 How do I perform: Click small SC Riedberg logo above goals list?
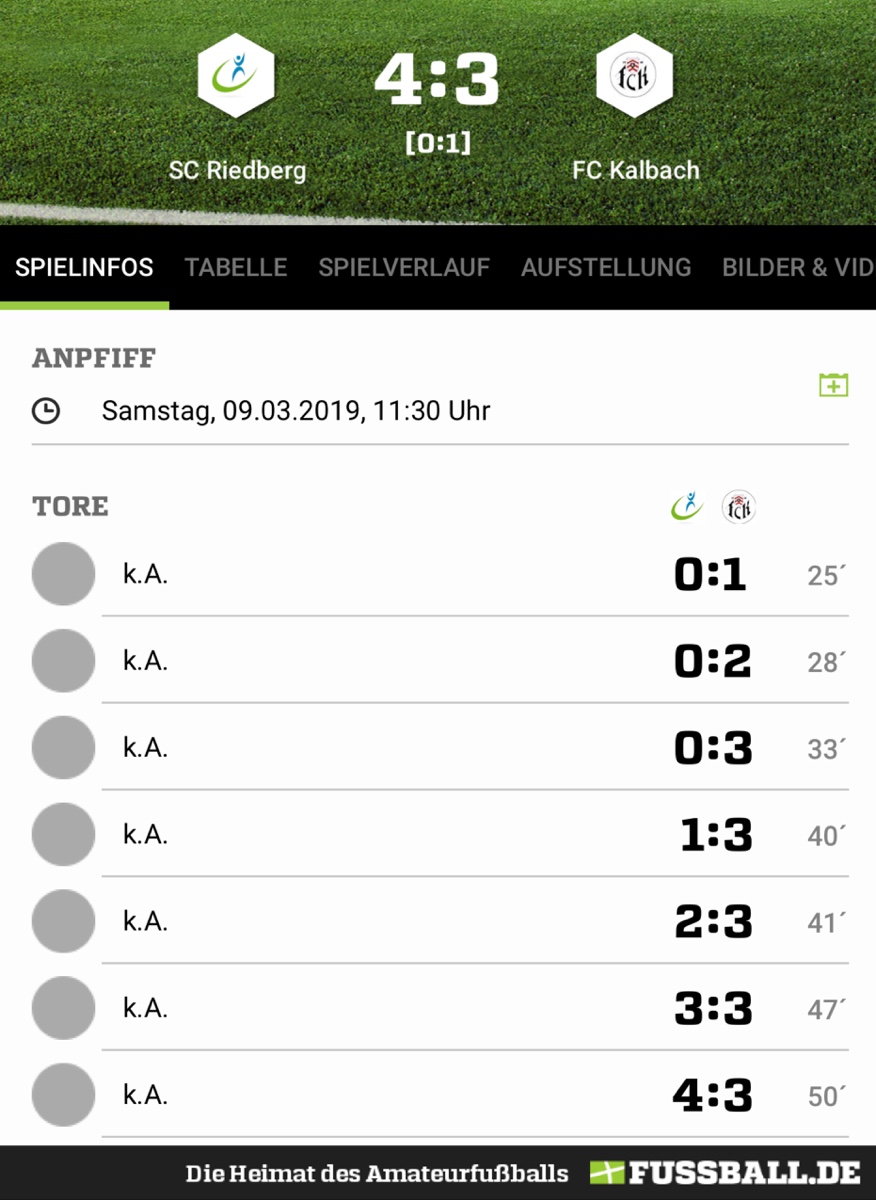(687, 506)
